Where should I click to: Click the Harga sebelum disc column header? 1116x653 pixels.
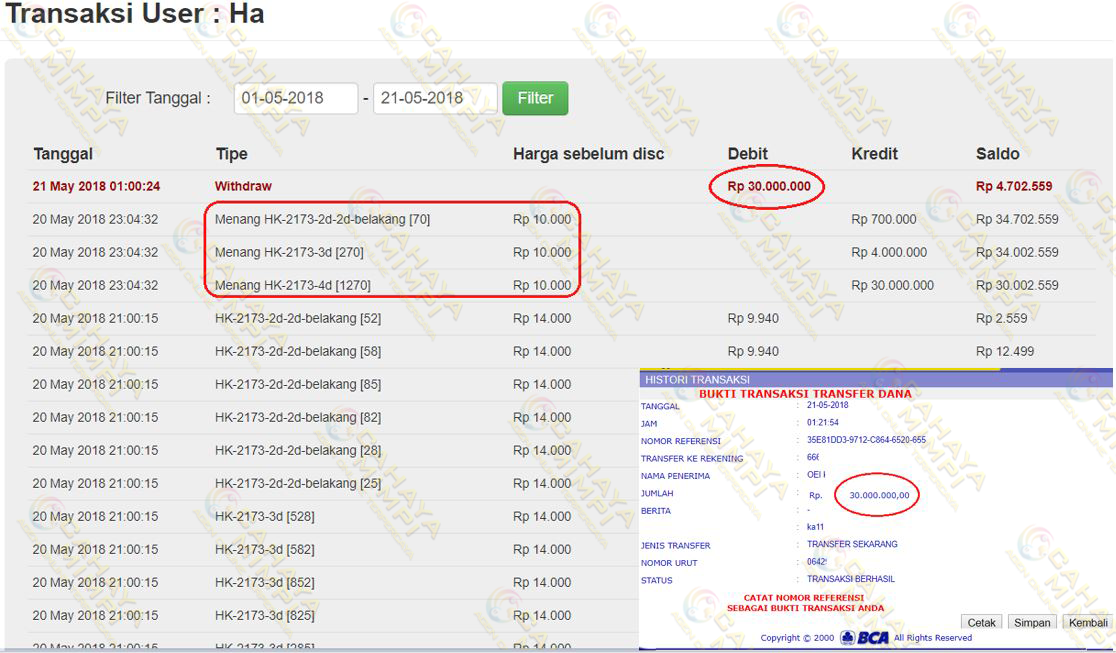click(x=588, y=154)
